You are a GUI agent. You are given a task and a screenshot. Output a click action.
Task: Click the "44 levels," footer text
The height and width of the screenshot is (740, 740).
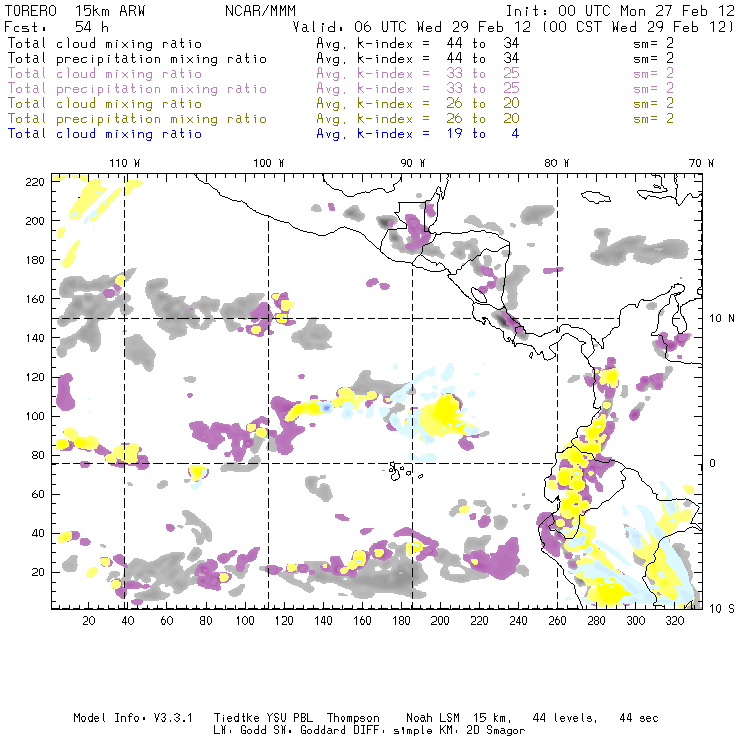[x=565, y=718]
